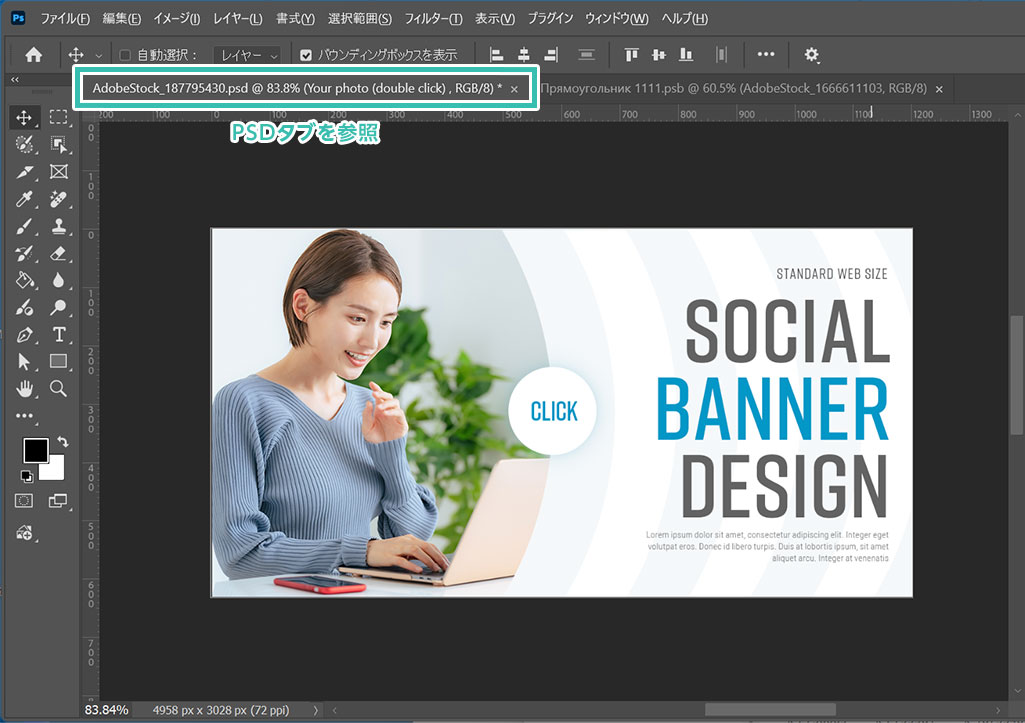Reset to default black and white colors
Viewport: 1025px width, 723px height.
[x=26, y=476]
